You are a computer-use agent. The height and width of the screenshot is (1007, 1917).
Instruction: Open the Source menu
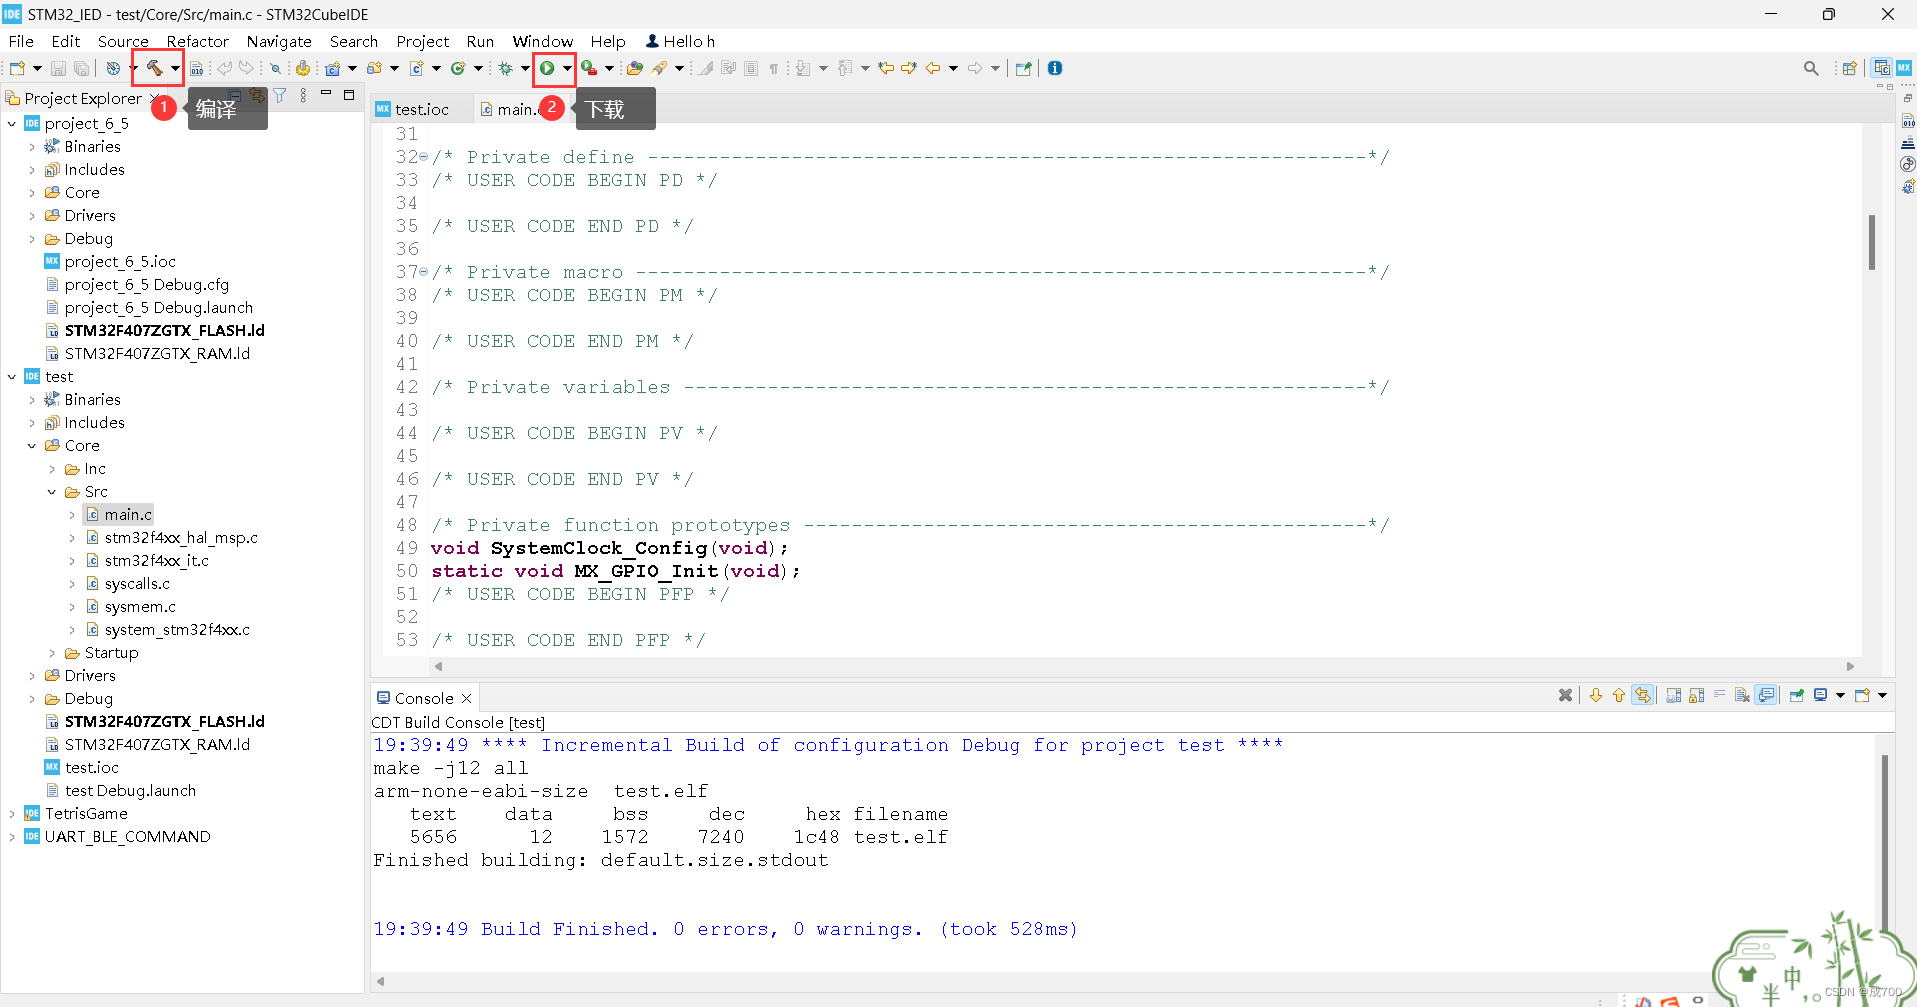click(x=123, y=41)
